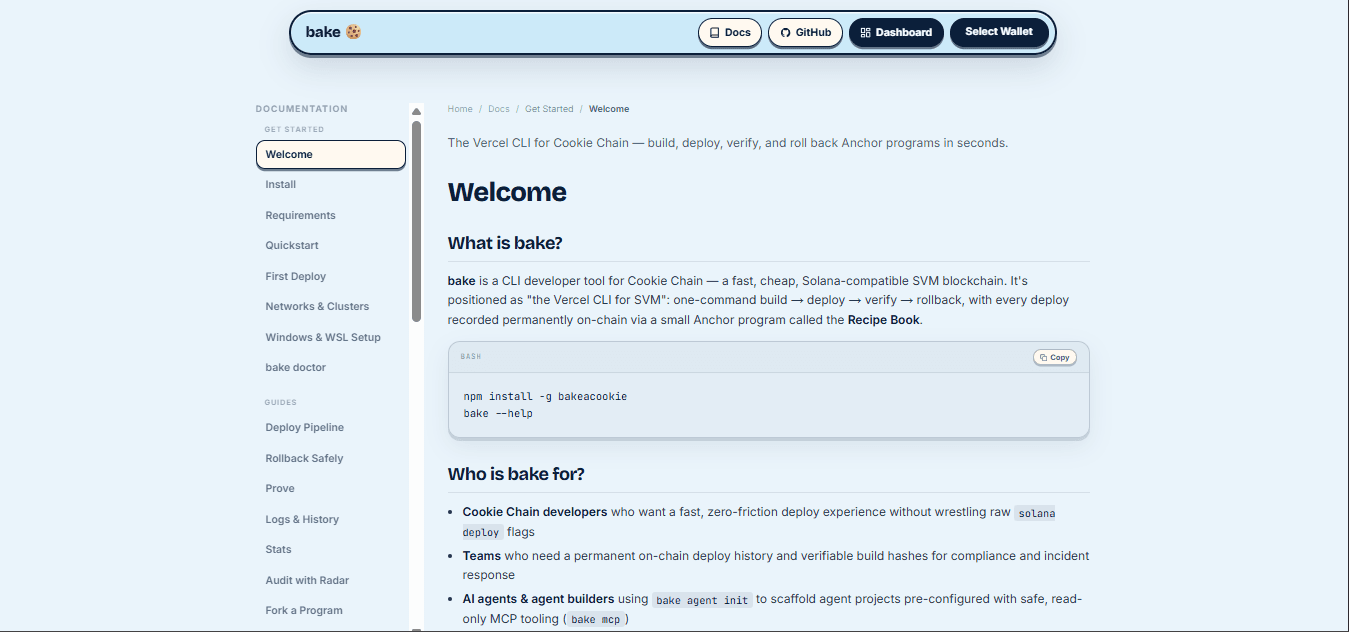Click the Welcome breadcrumb current page
This screenshot has height=632, width=1349.
[x=609, y=109]
